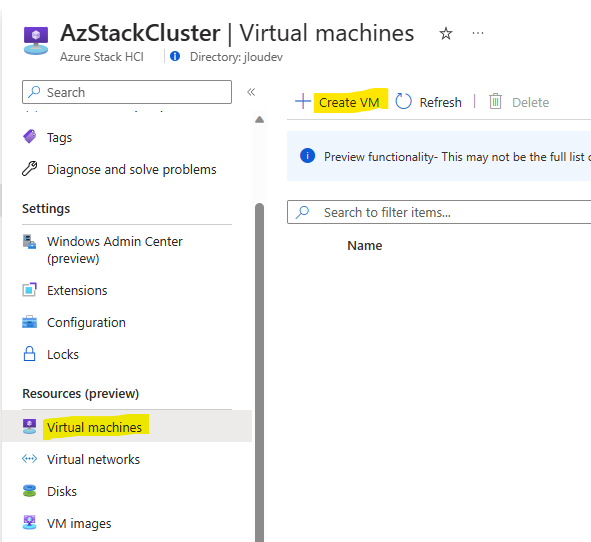
Task: Click the AzStackCluster resource icon in header
Action: pos(36,40)
